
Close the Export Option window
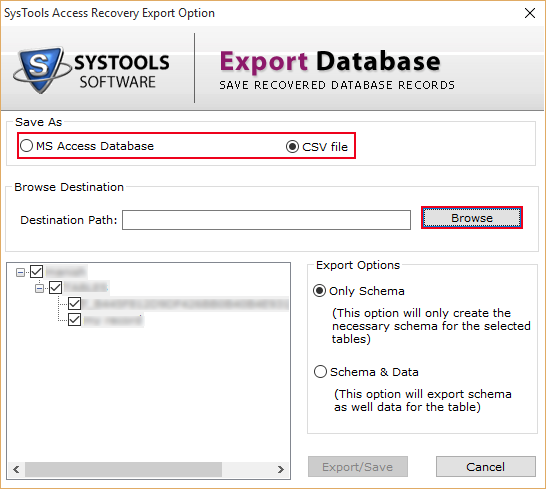(x=530, y=13)
